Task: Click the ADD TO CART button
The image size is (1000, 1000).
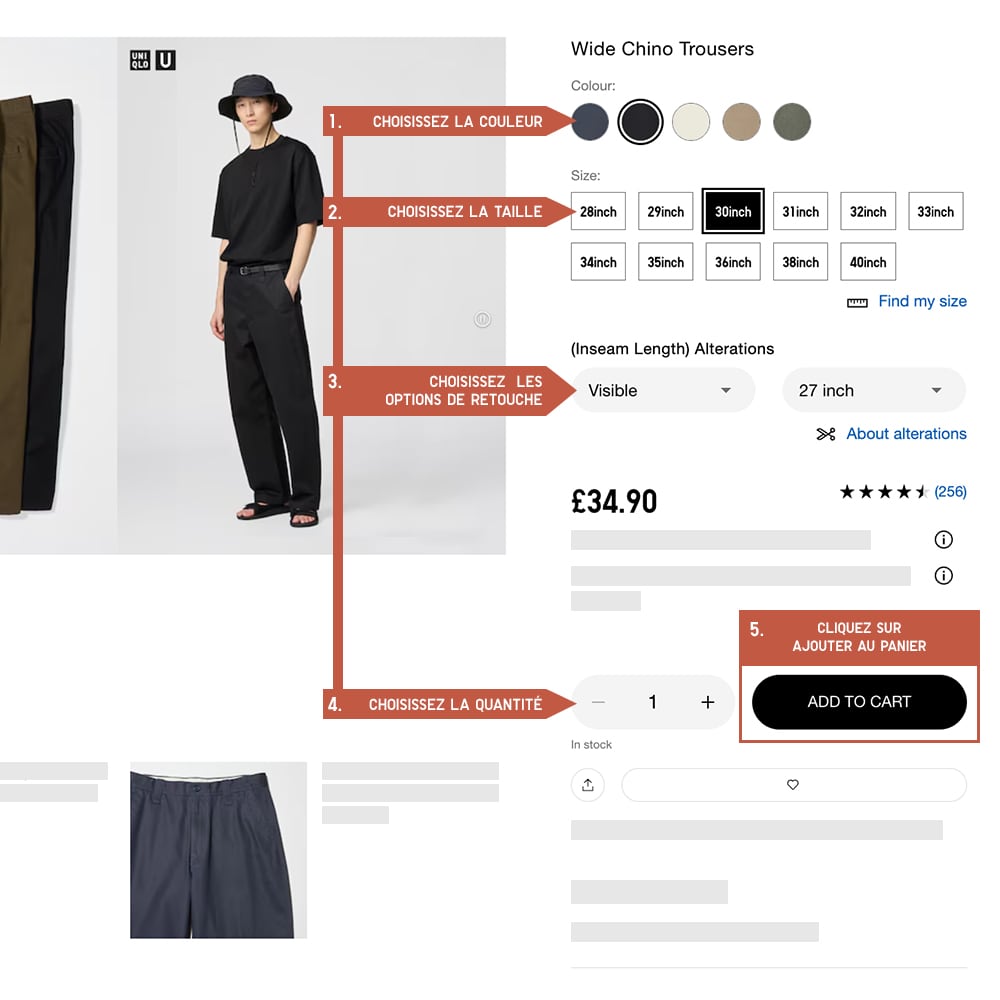Action: [x=859, y=702]
